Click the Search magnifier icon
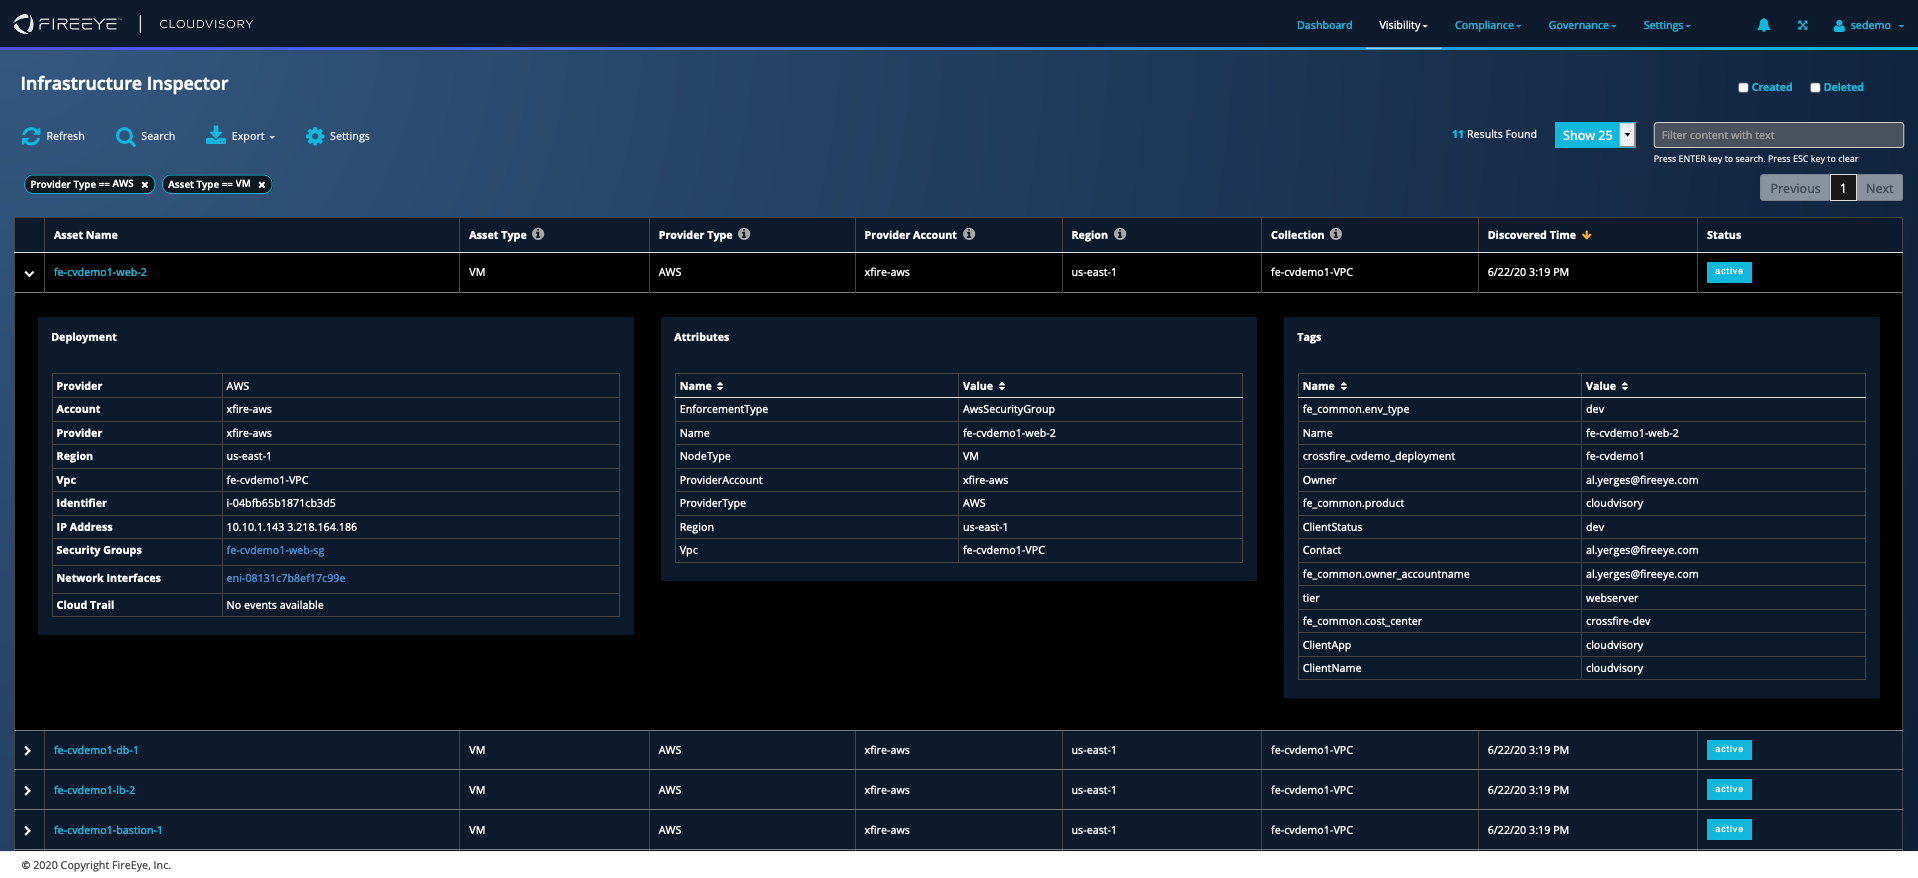Viewport: 1918px width, 878px height. (125, 136)
